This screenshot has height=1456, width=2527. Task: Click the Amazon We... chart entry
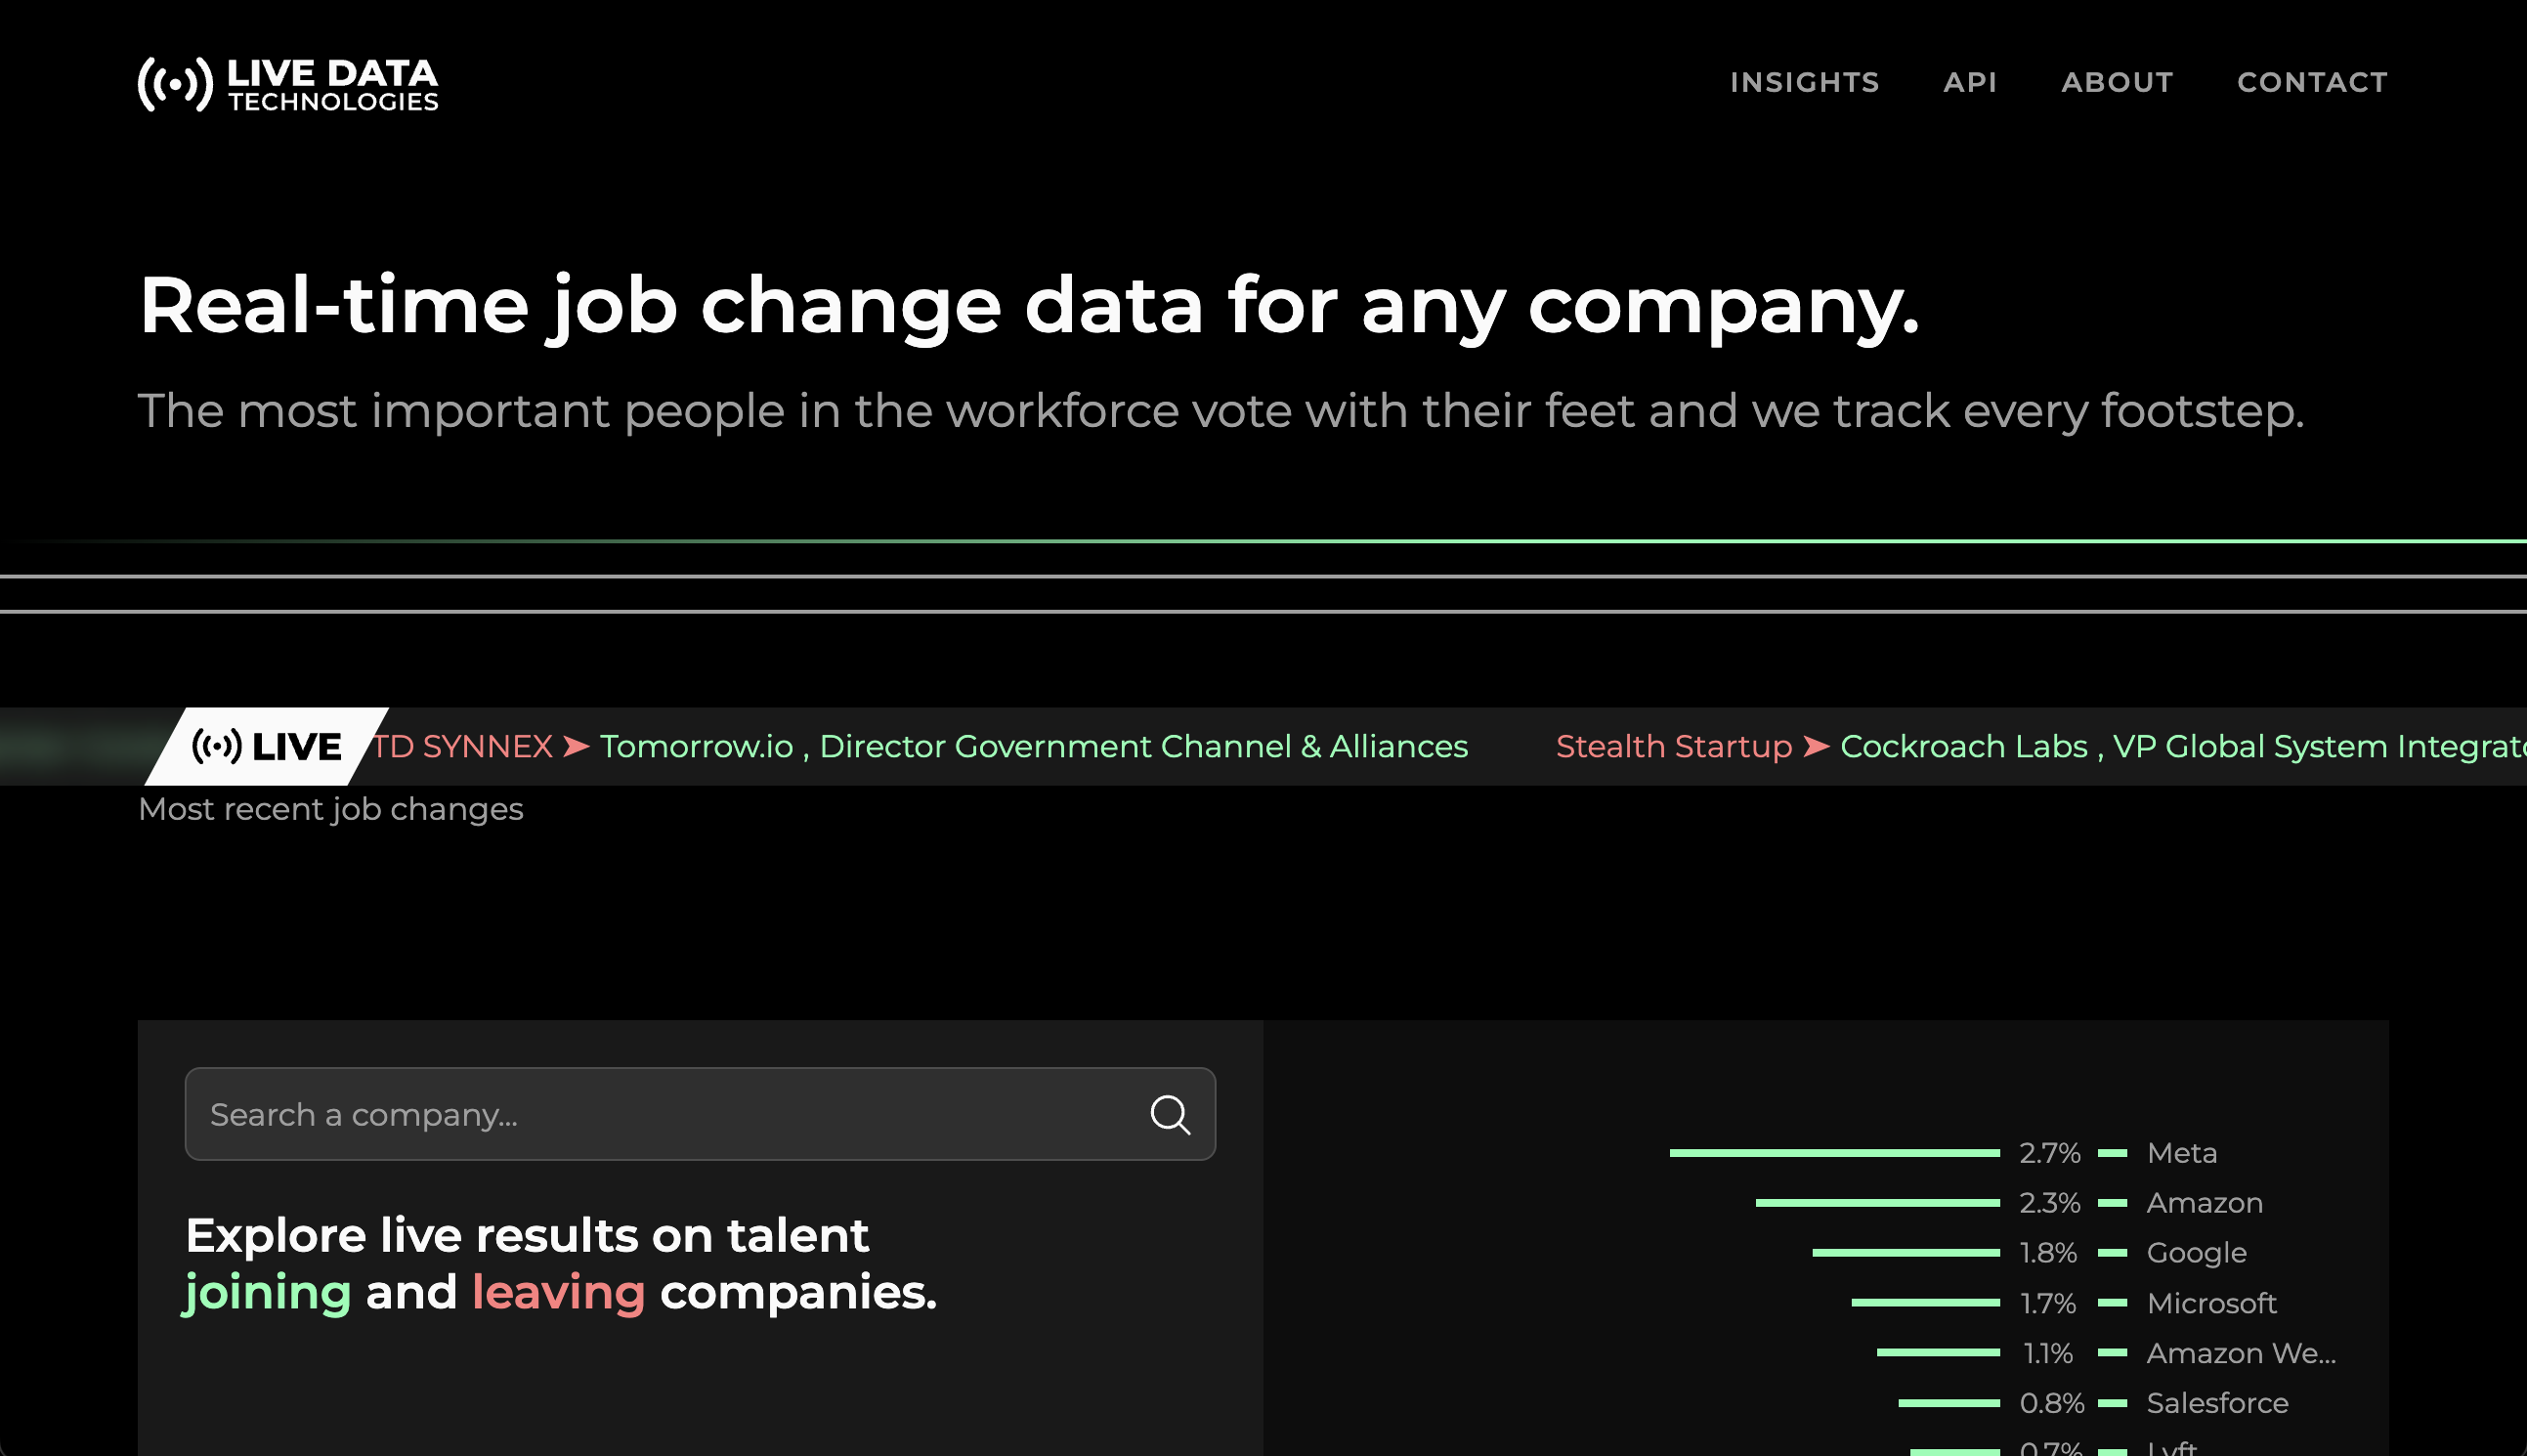pyautogui.click(x=2240, y=1353)
